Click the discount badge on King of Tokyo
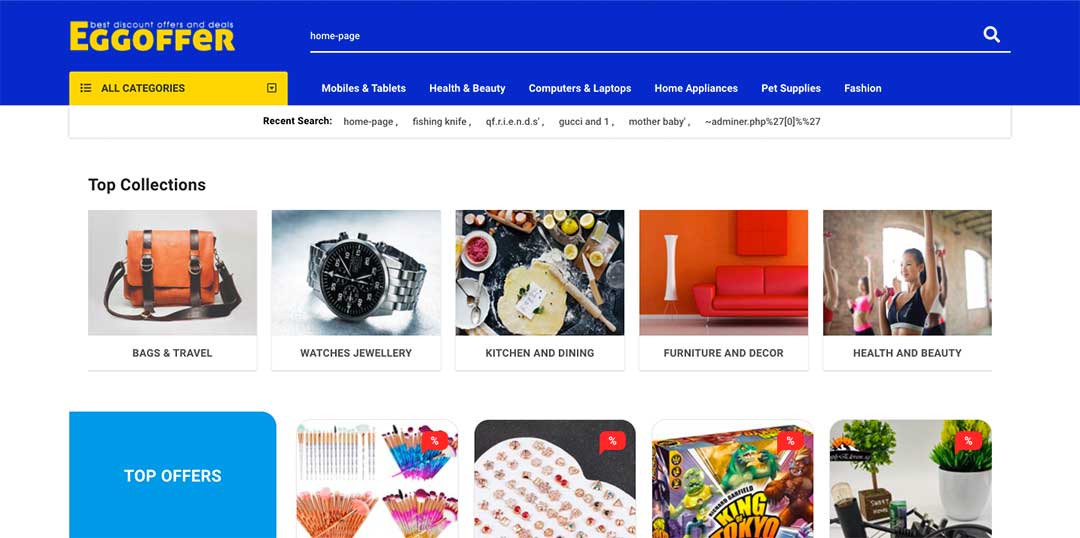The height and width of the screenshot is (538, 1080). click(790, 442)
